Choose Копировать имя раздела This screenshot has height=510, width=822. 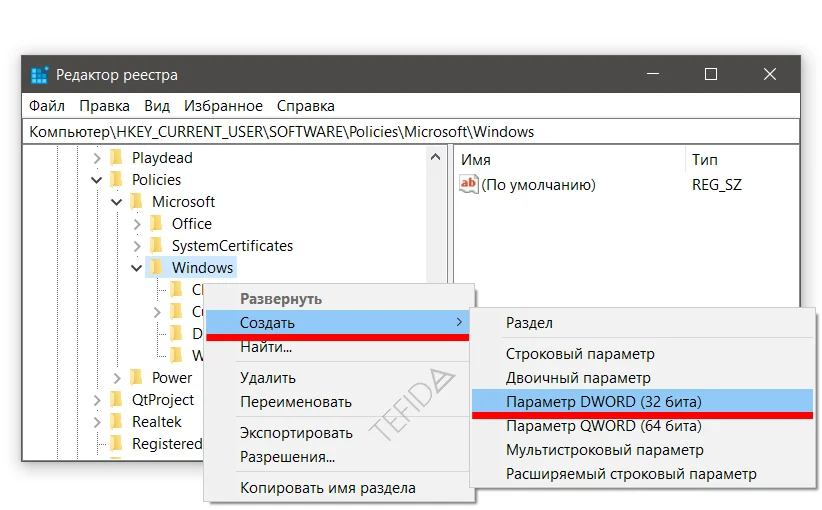(x=340, y=488)
